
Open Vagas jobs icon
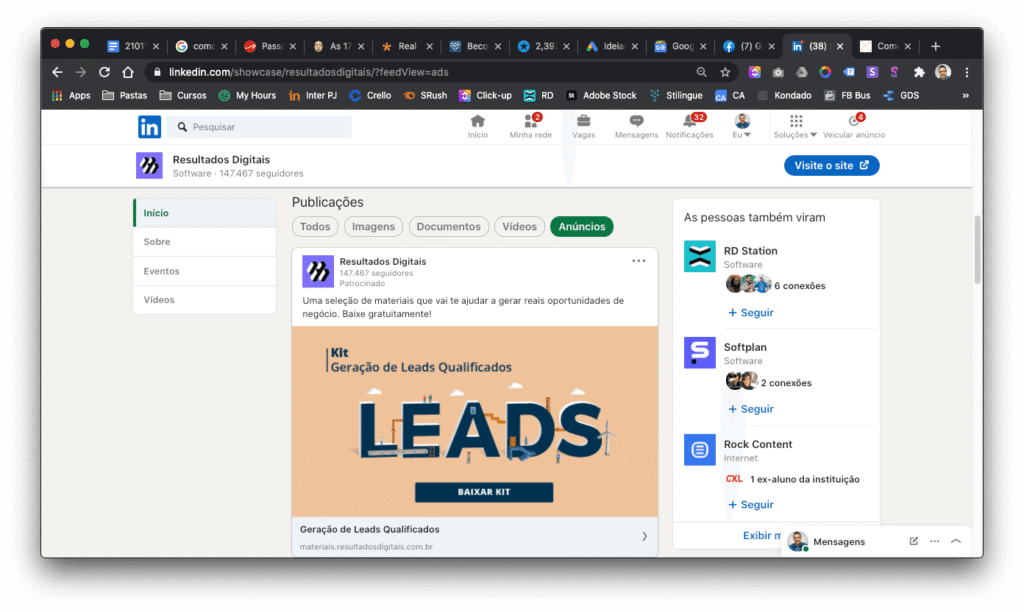583,126
